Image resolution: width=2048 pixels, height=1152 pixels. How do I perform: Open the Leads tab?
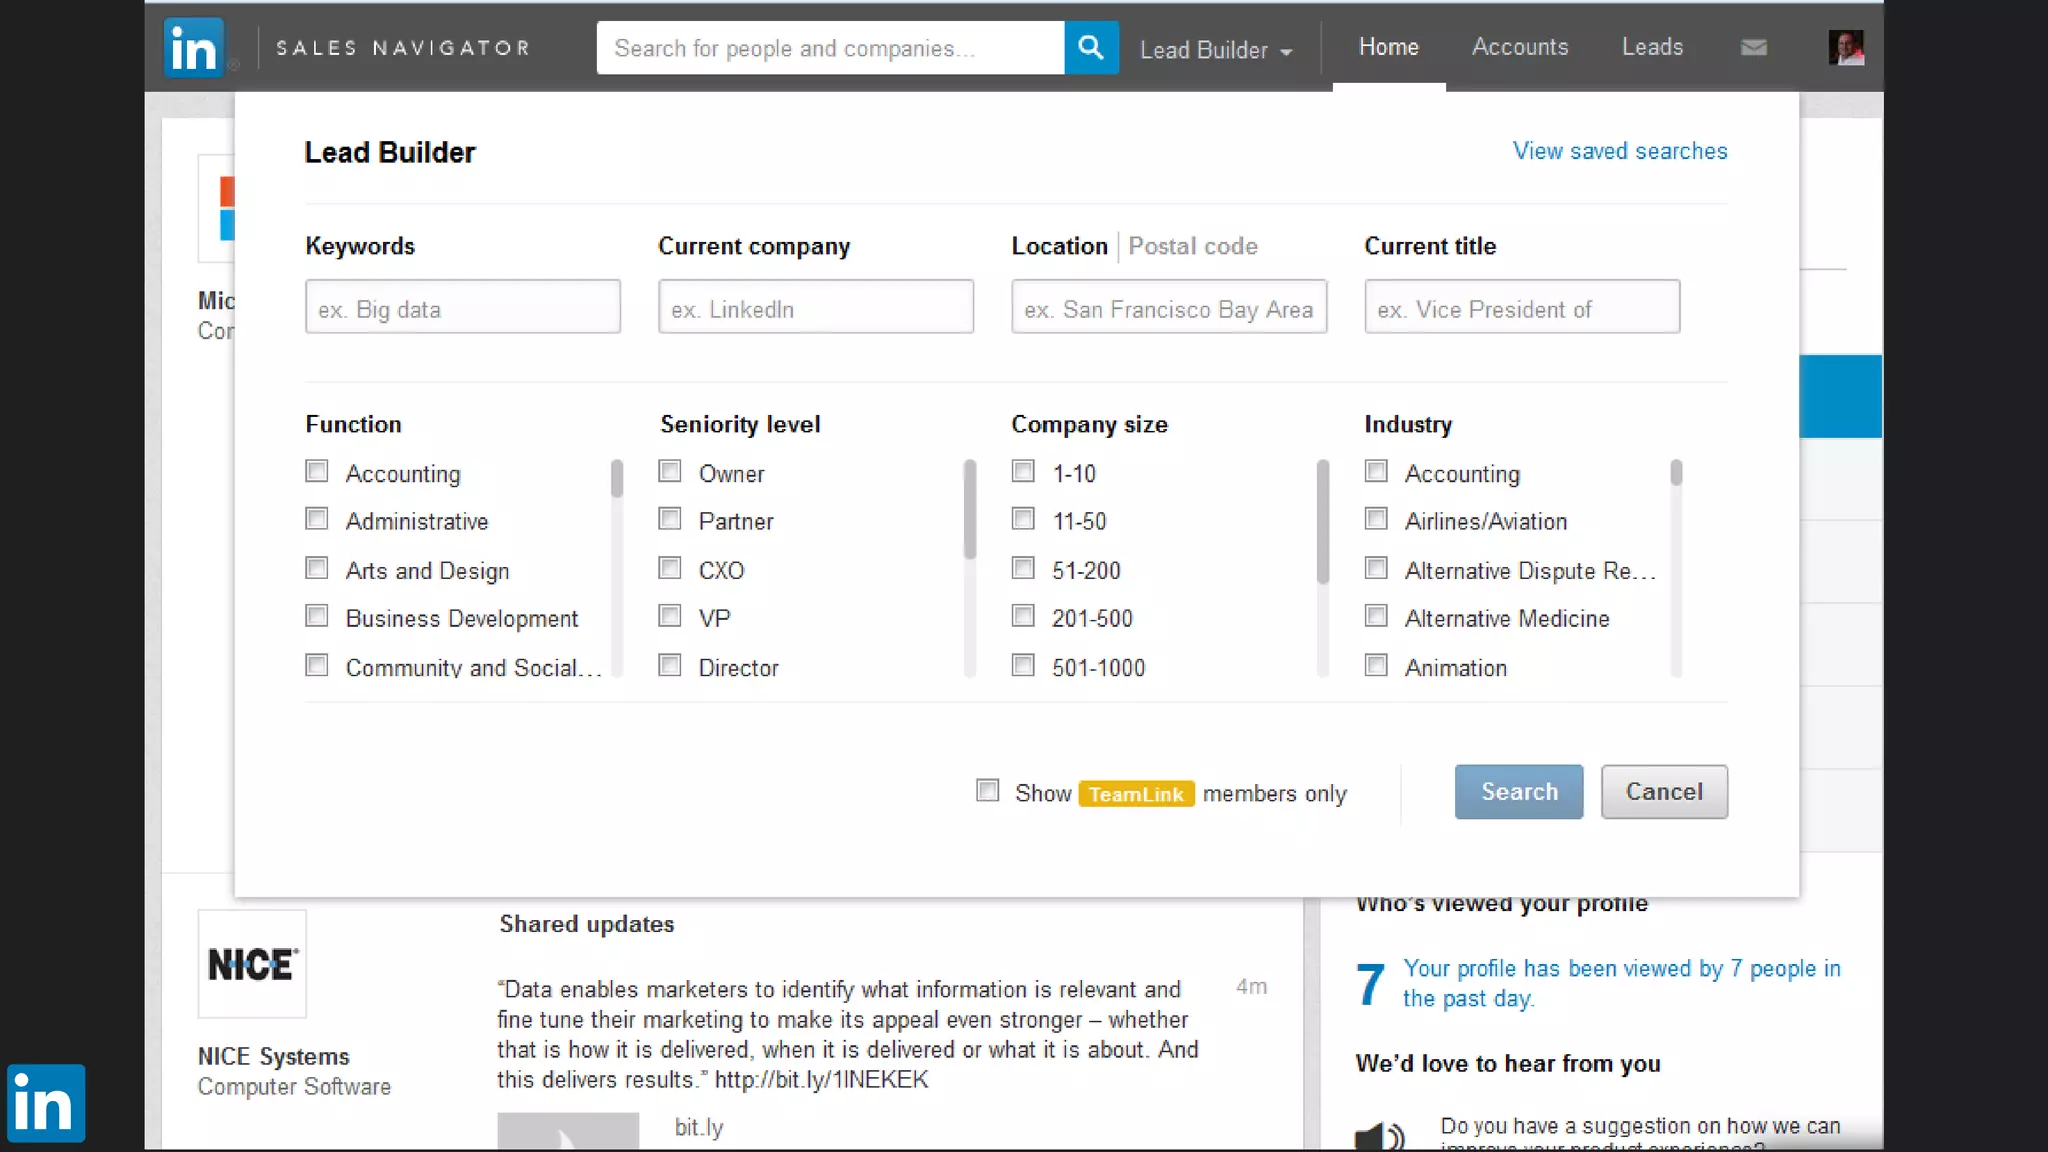pyautogui.click(x=1652, y=47)
